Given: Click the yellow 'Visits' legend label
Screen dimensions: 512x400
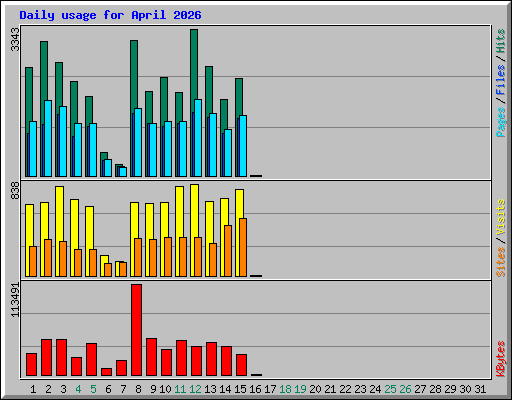Looking at the screenshot, I should (x=501, y=217).
